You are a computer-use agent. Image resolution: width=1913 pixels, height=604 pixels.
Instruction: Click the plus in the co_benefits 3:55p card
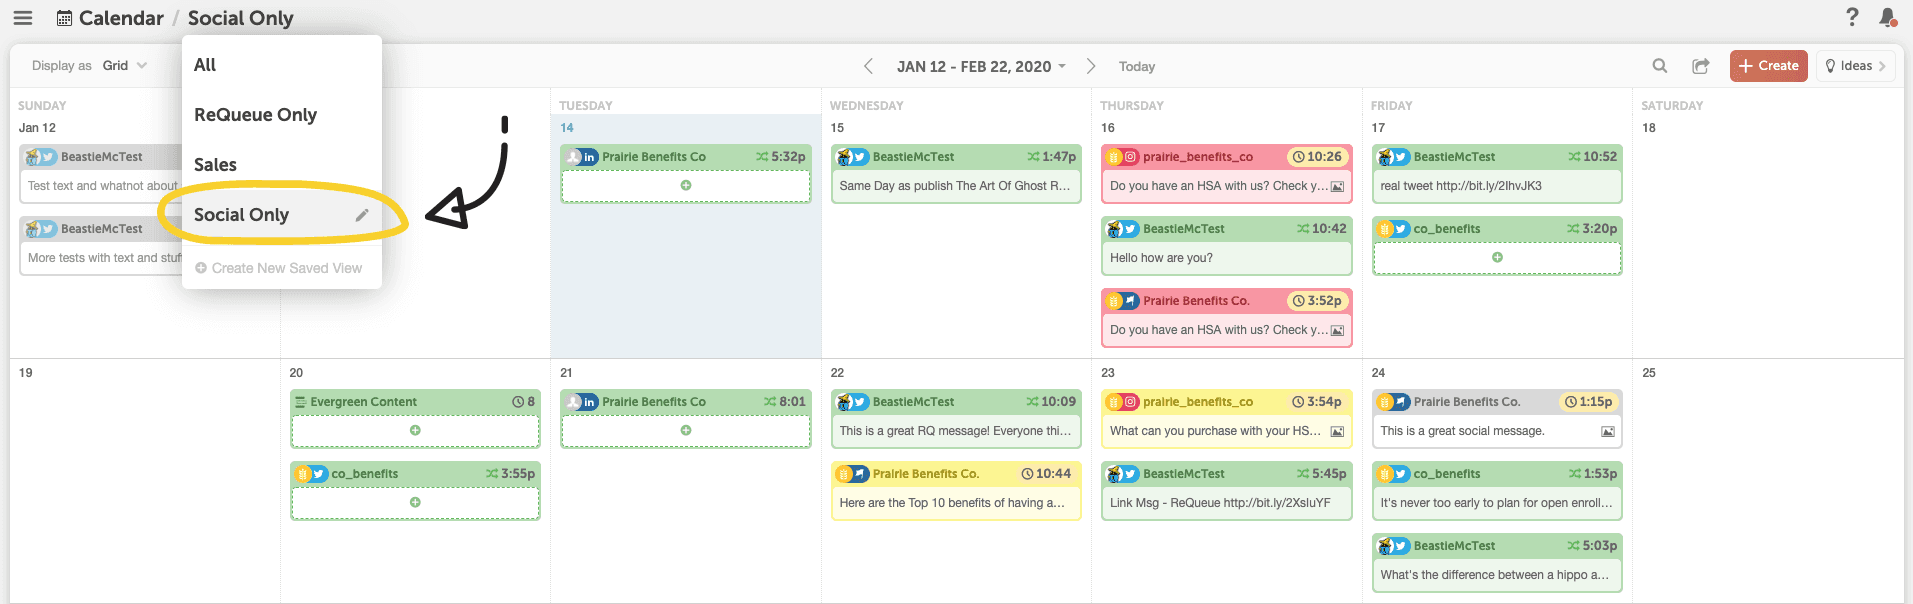click(415, 502)
